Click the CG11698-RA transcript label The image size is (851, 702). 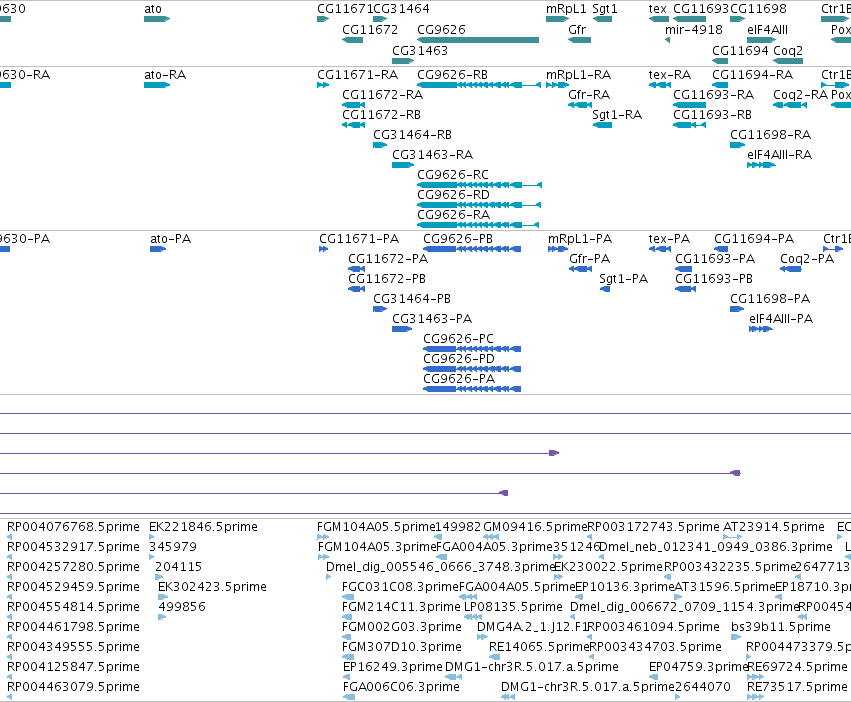771,135
